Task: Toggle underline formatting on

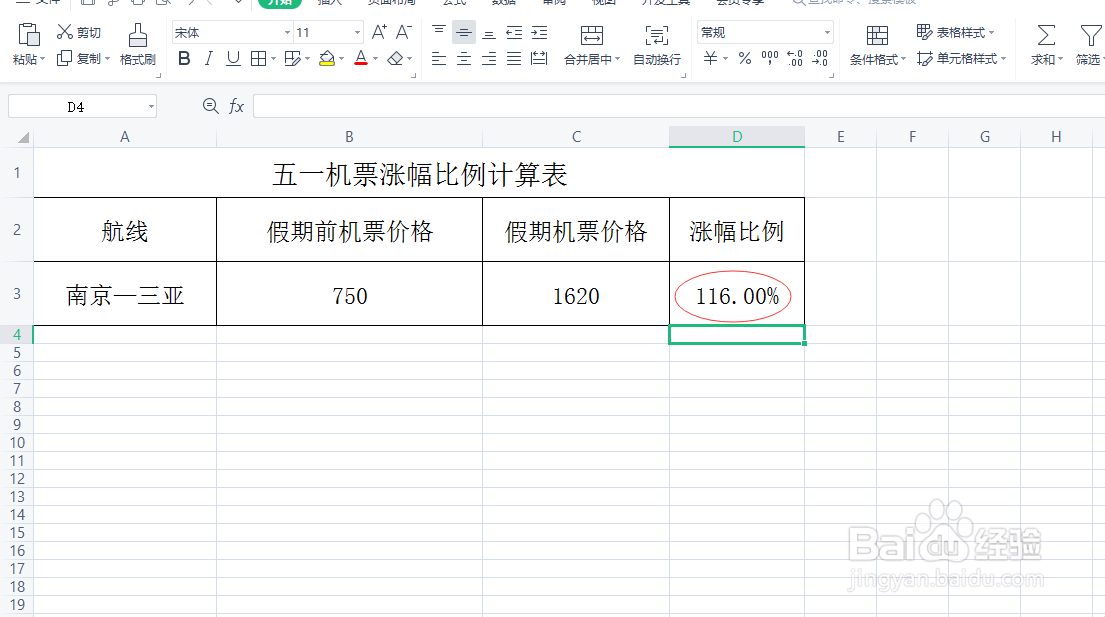Action: pyautogui.click(x=232, y=57)
